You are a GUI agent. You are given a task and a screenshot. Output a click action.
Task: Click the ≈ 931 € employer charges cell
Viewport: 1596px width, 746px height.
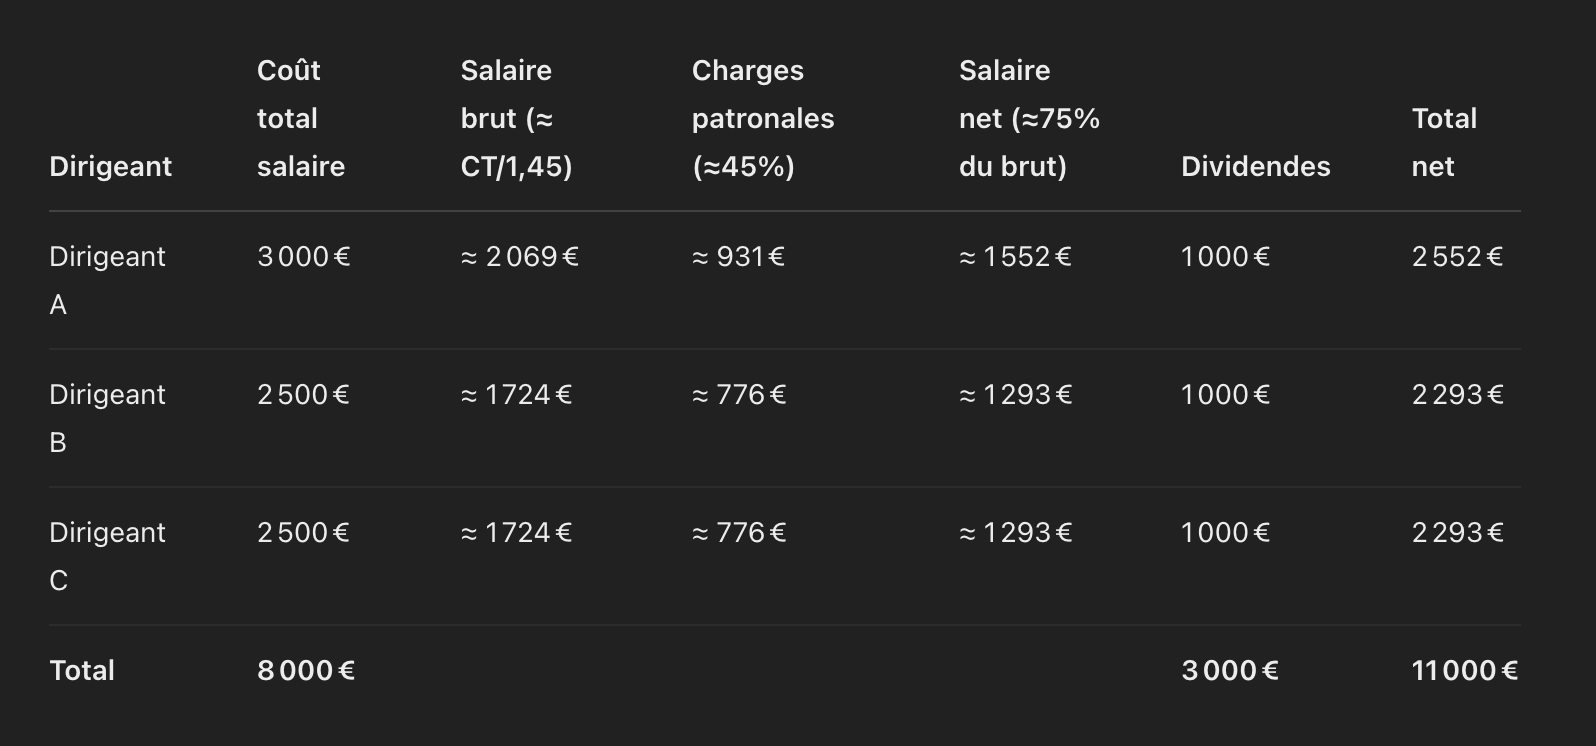(x=738, y=257)
